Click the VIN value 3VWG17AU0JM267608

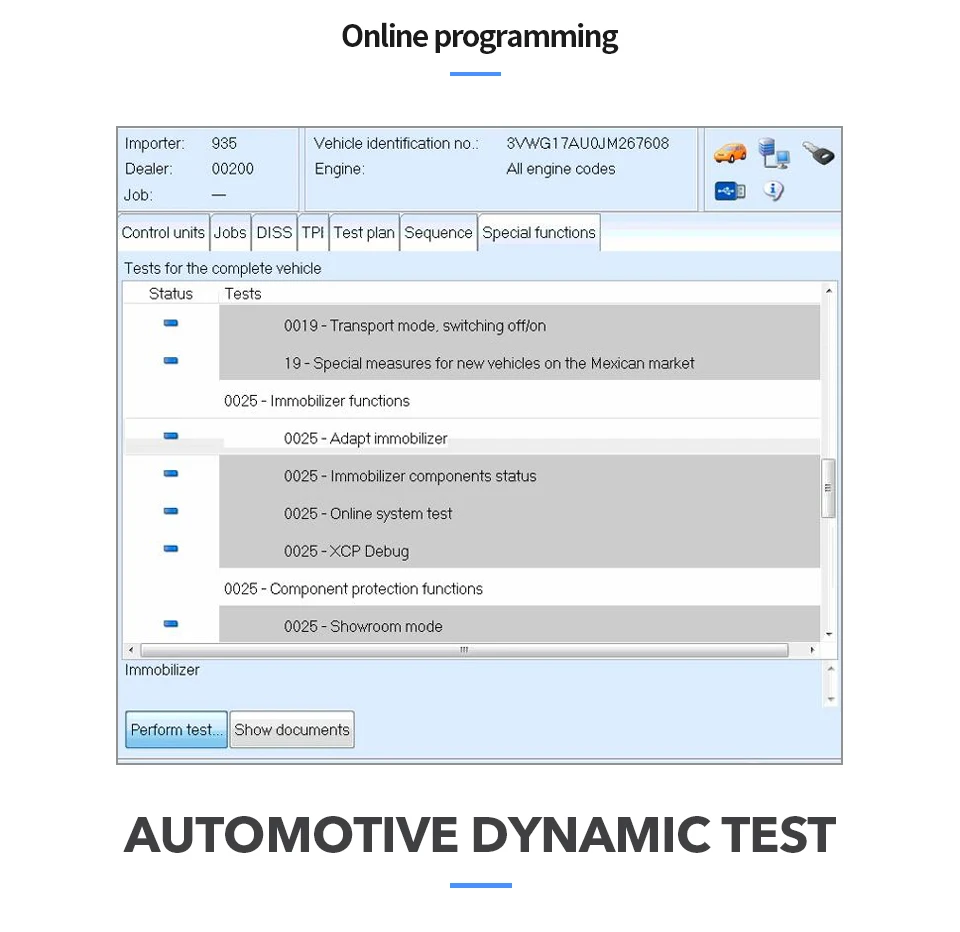tap(588, 143)
